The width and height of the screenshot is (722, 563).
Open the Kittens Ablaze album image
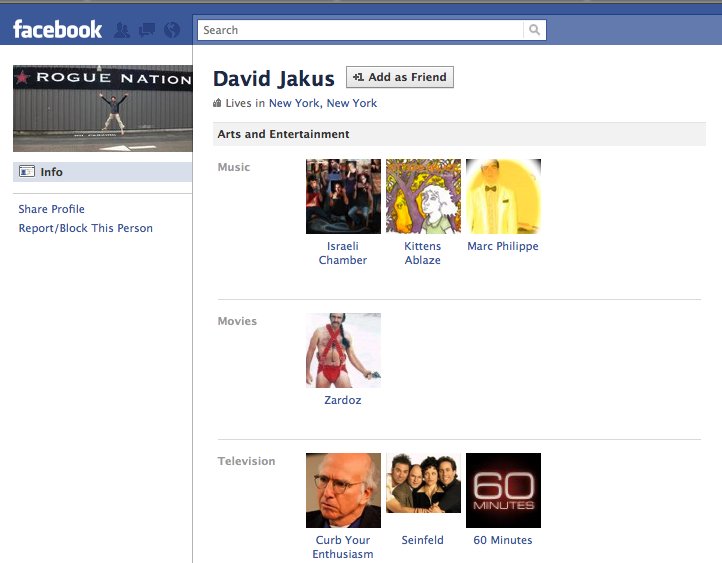pos(423,196)
